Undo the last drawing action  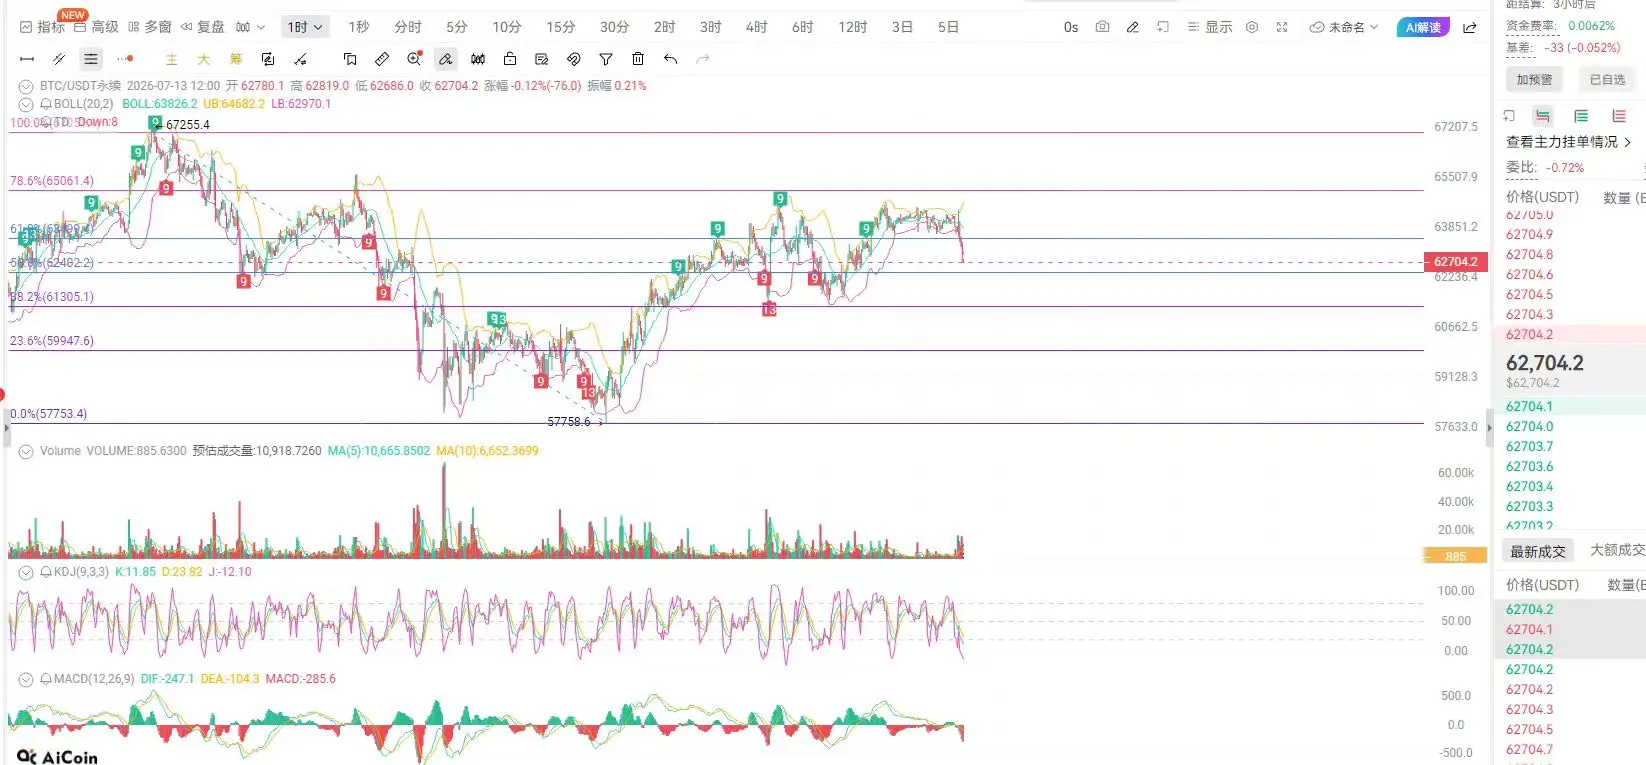670,59
